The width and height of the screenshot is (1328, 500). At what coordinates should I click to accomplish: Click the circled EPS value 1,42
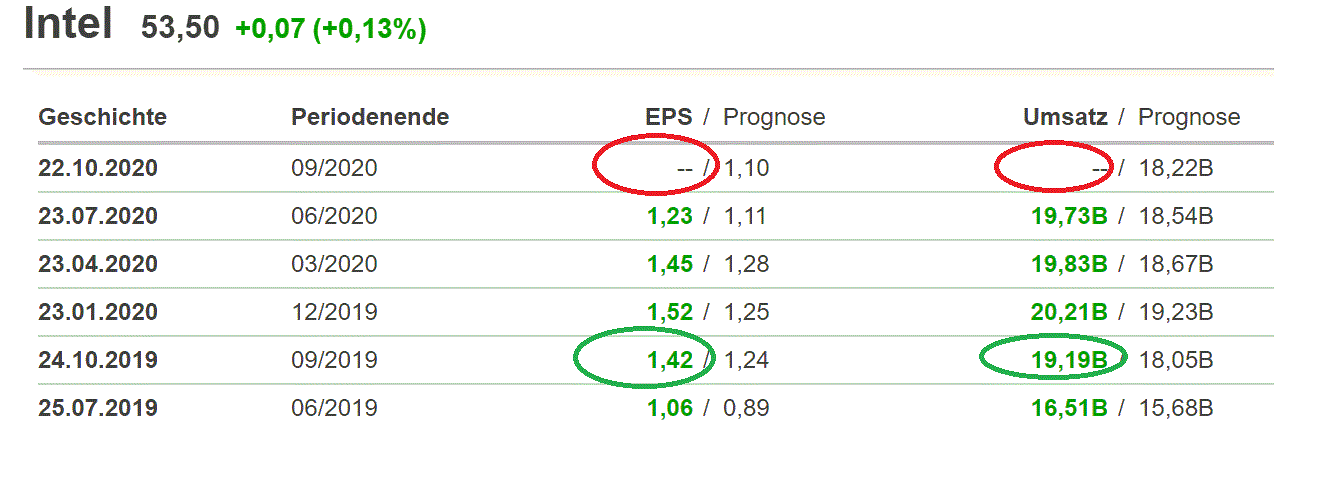669,360
